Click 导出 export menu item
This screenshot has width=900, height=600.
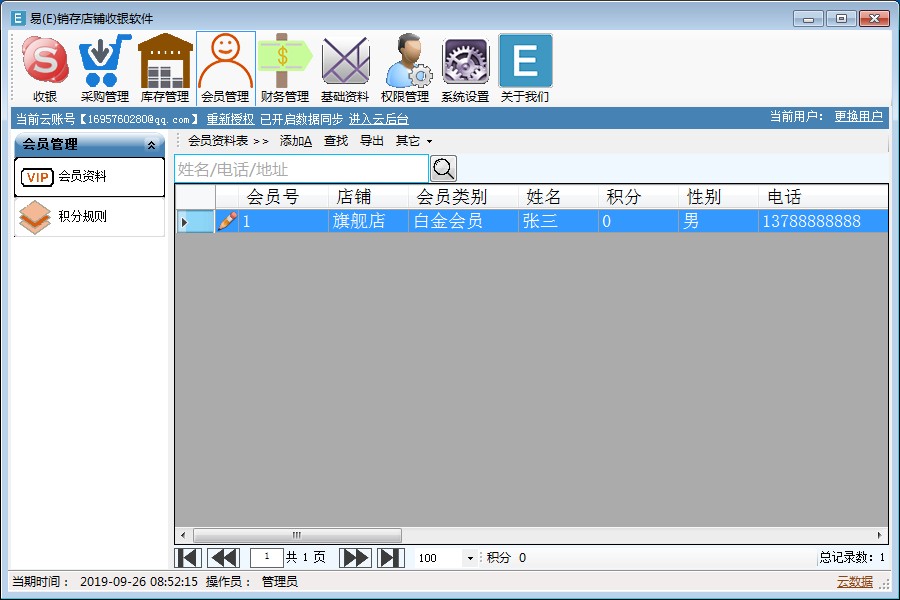coord(371,141)
